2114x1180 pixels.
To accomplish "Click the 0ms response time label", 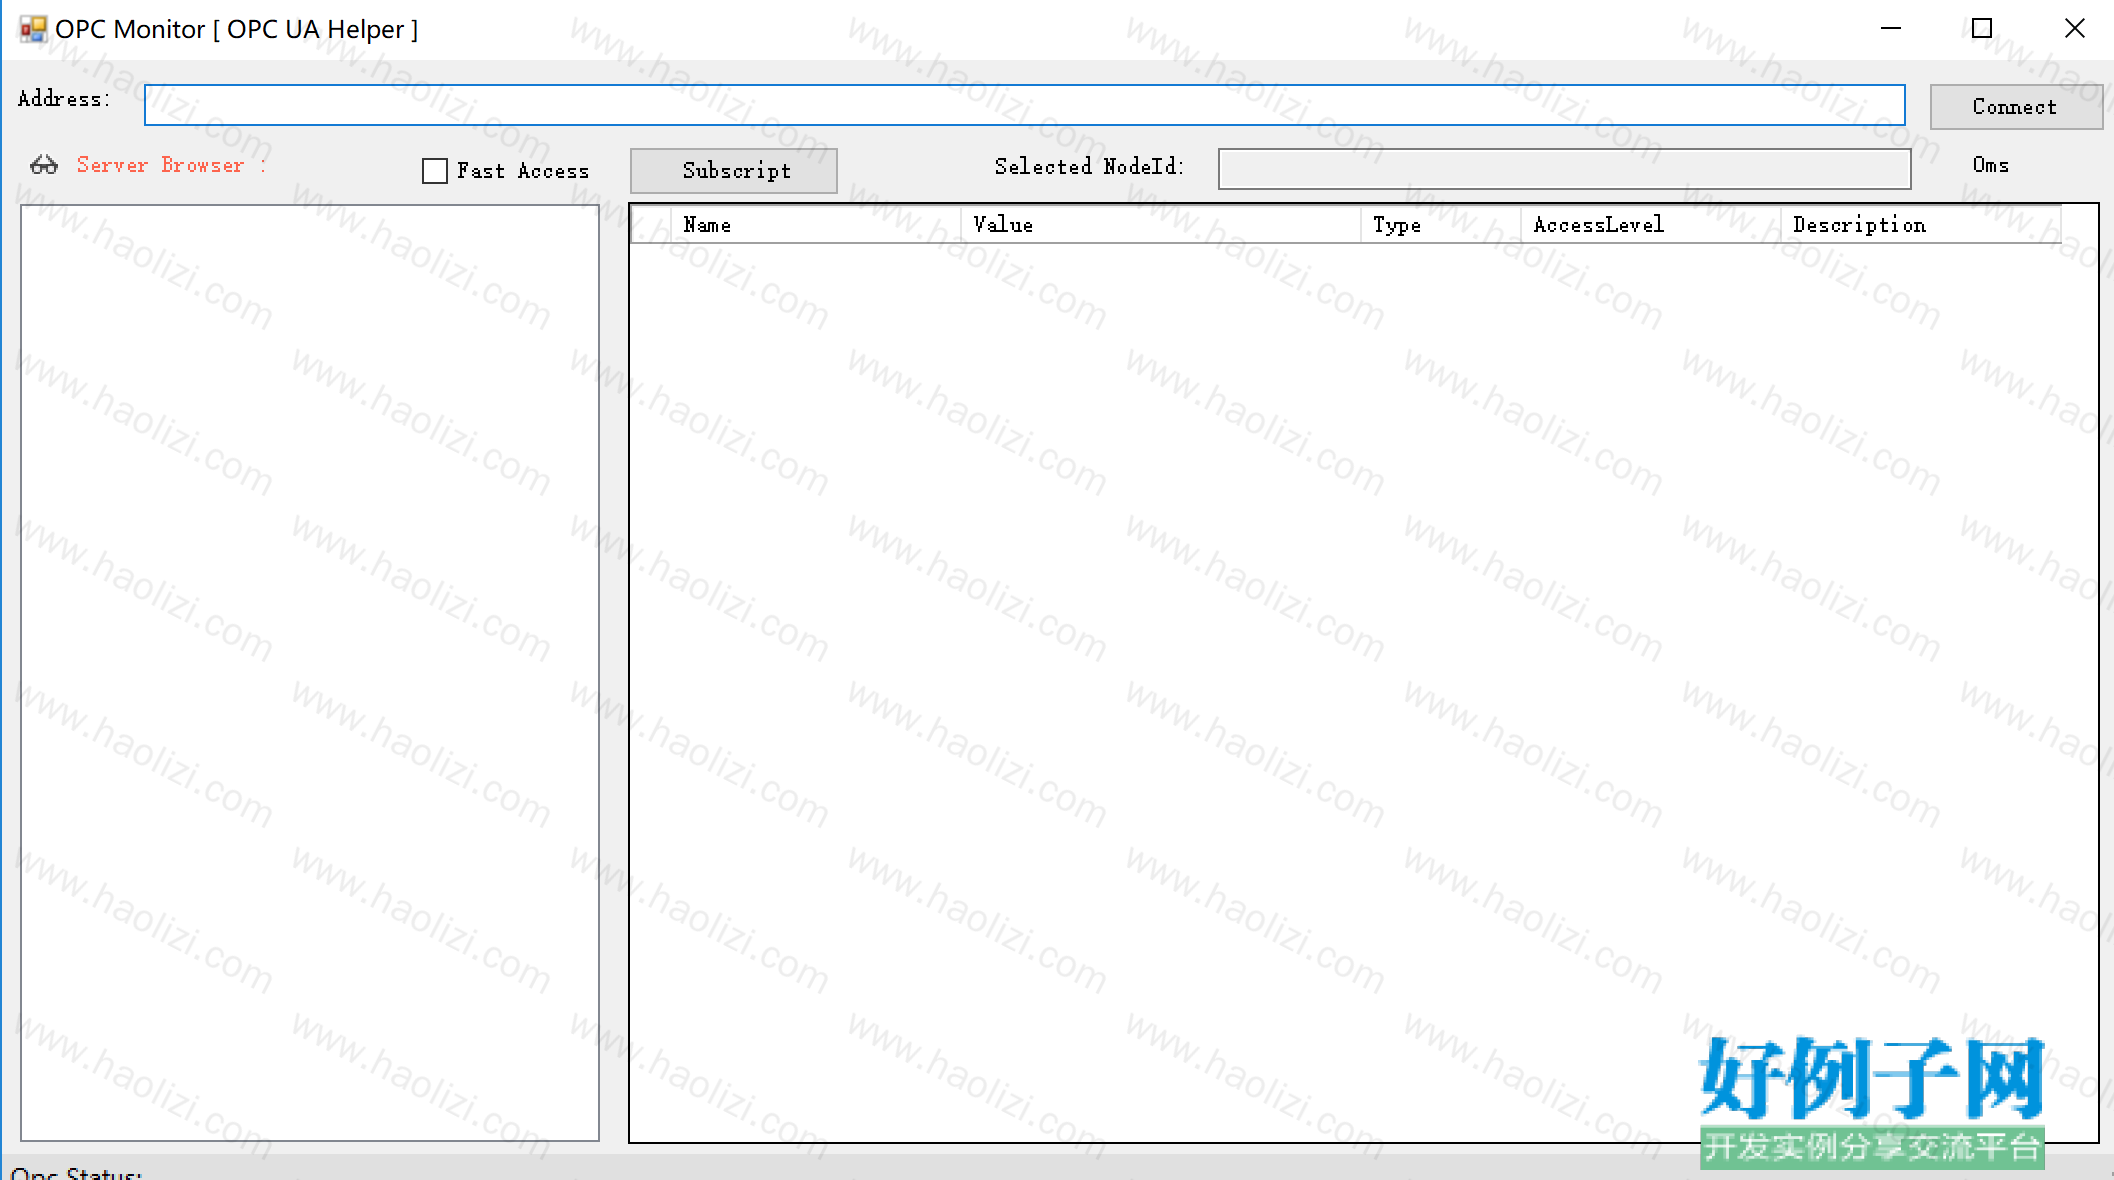I will coord(1991,165).
